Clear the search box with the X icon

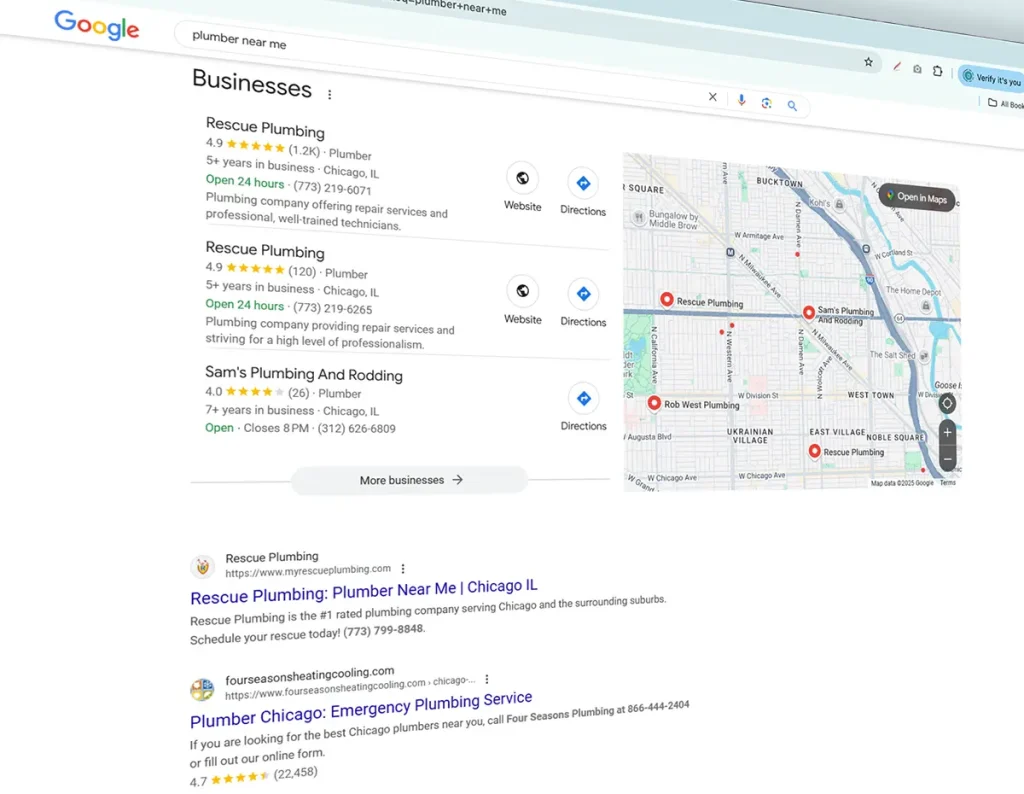point(712,97)
